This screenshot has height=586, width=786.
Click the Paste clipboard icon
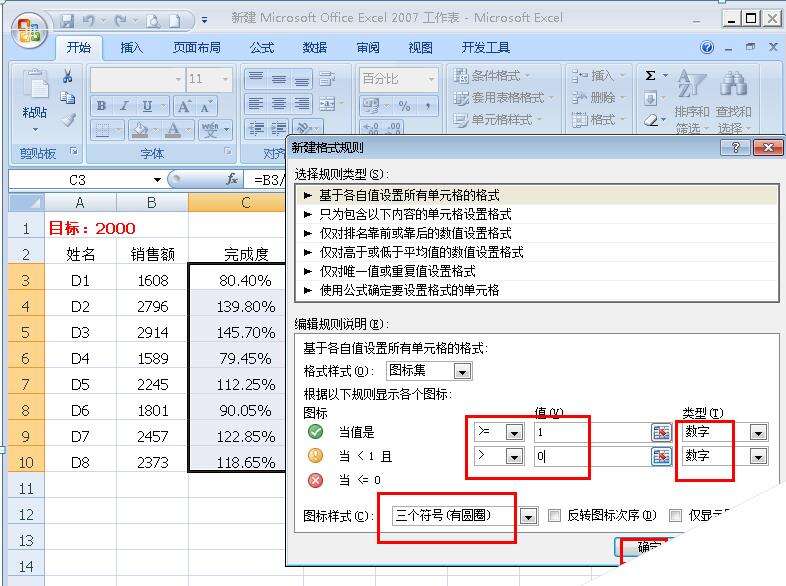point(35,88)
